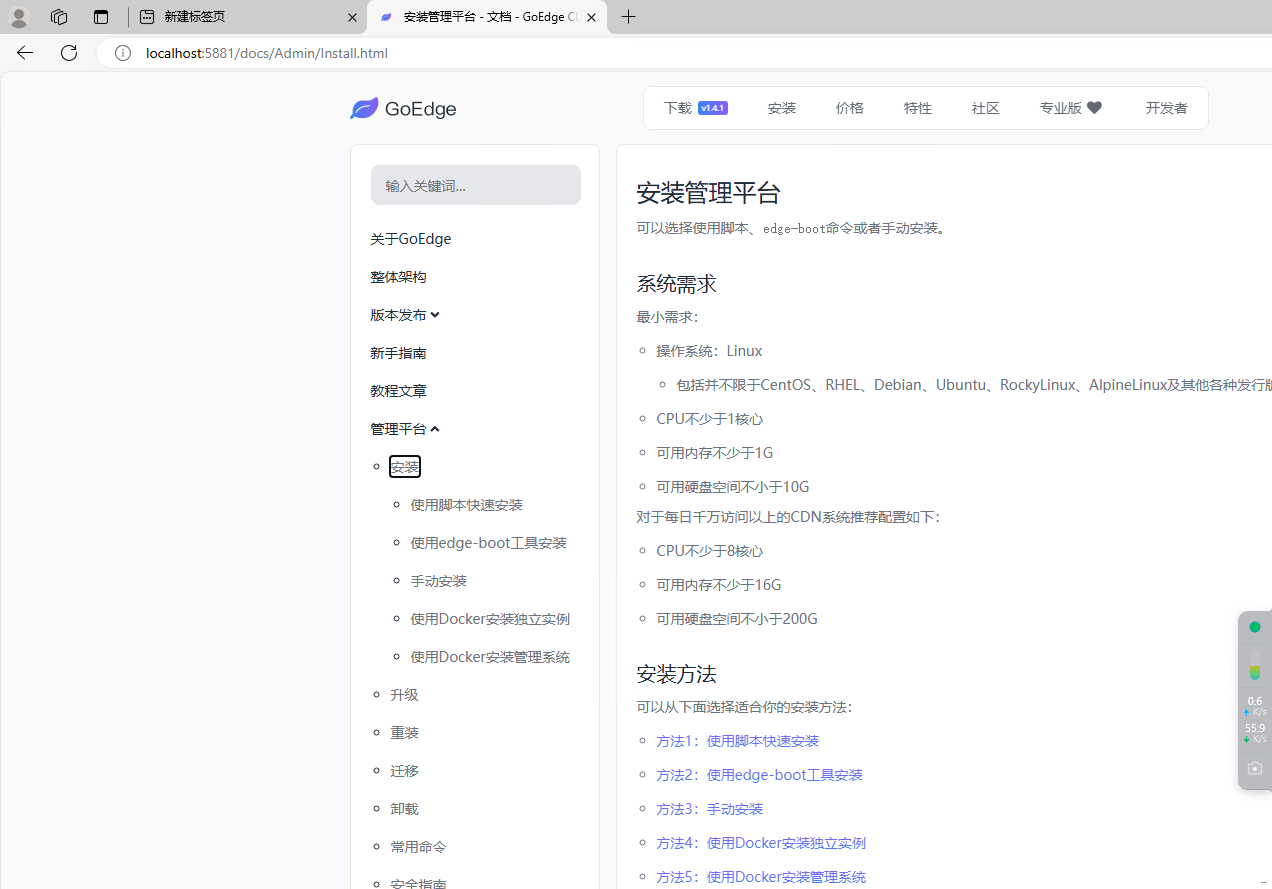Click the browser back arrow
Viewport: 1272px width, 889px height.
click(25, 53)
